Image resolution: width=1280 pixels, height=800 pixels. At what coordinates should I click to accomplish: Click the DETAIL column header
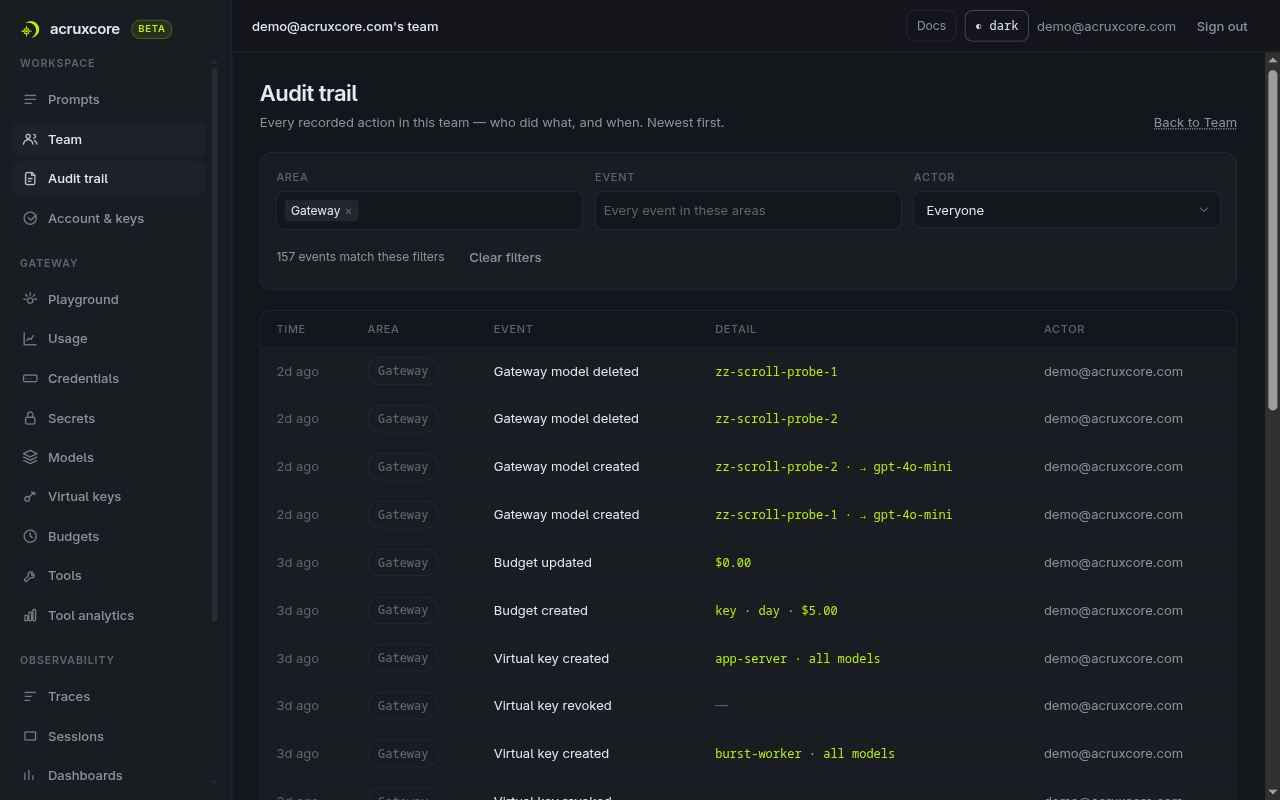coord(735,329)
